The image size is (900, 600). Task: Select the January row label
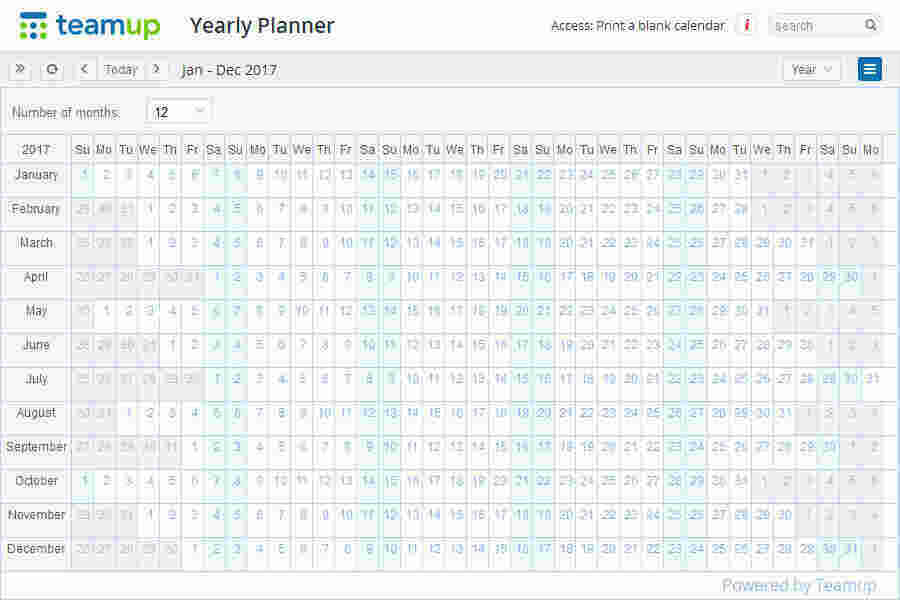(x=36, y=175)
